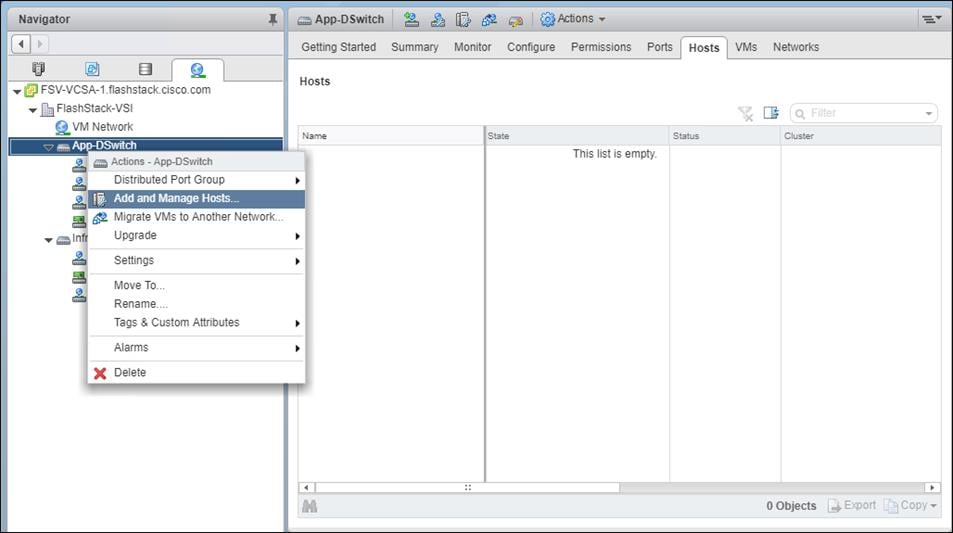Pin the Navigator panel

coord(273,19)
